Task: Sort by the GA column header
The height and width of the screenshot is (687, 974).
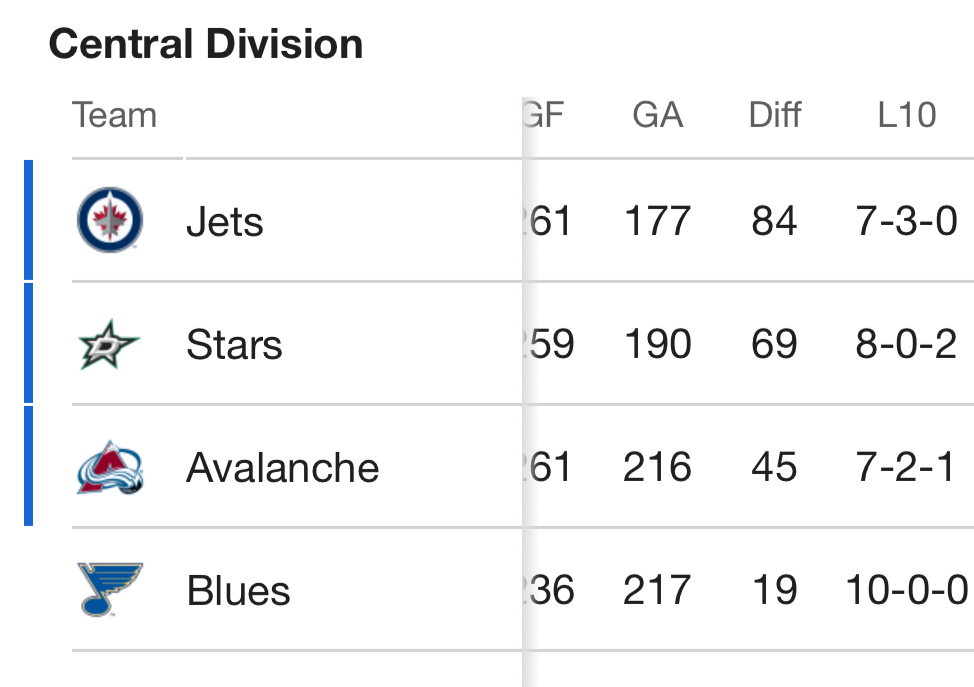Action: [657, 115]
